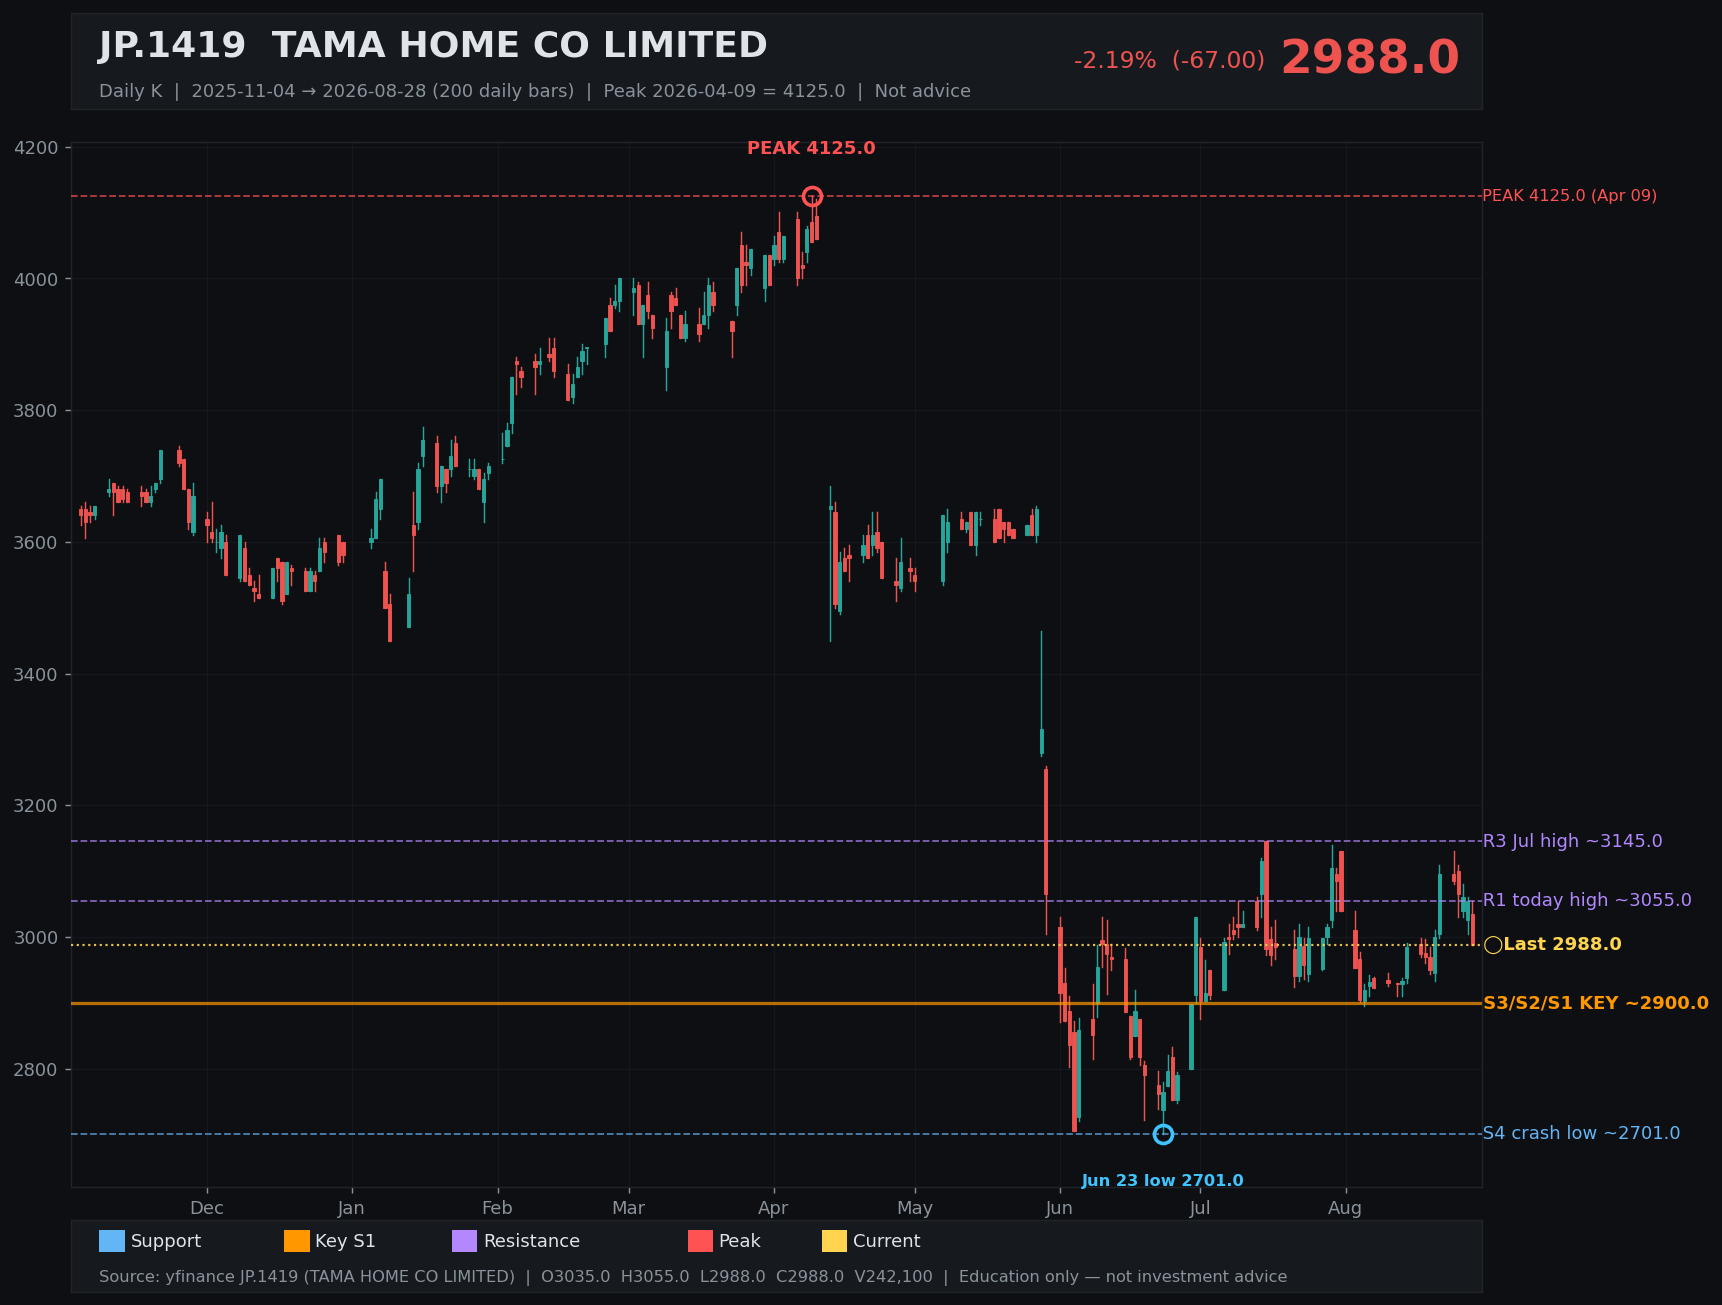Click the 3800 price axis label

[36, 411]
